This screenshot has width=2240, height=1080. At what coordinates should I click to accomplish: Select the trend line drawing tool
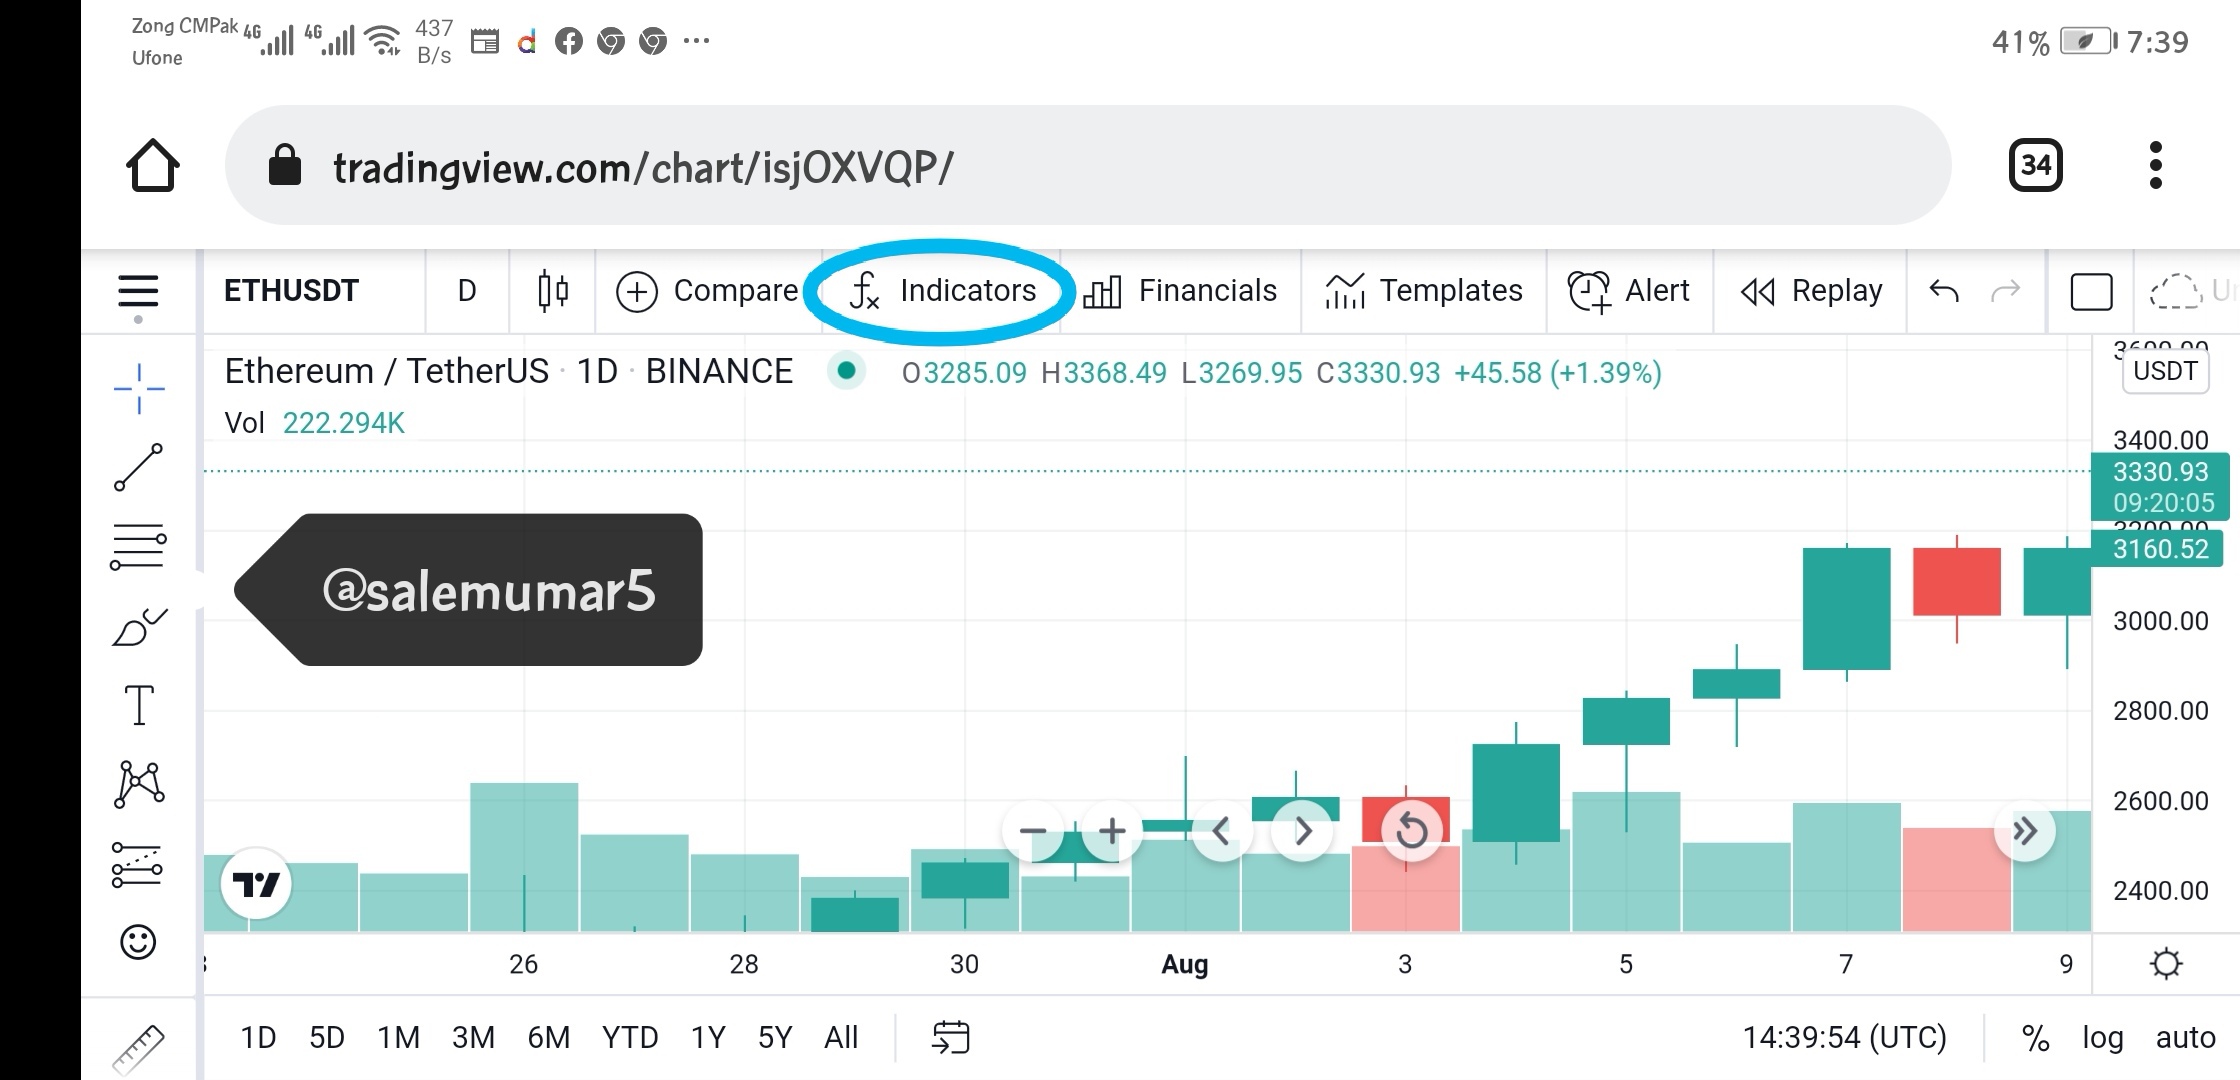(x=139, y=467)
